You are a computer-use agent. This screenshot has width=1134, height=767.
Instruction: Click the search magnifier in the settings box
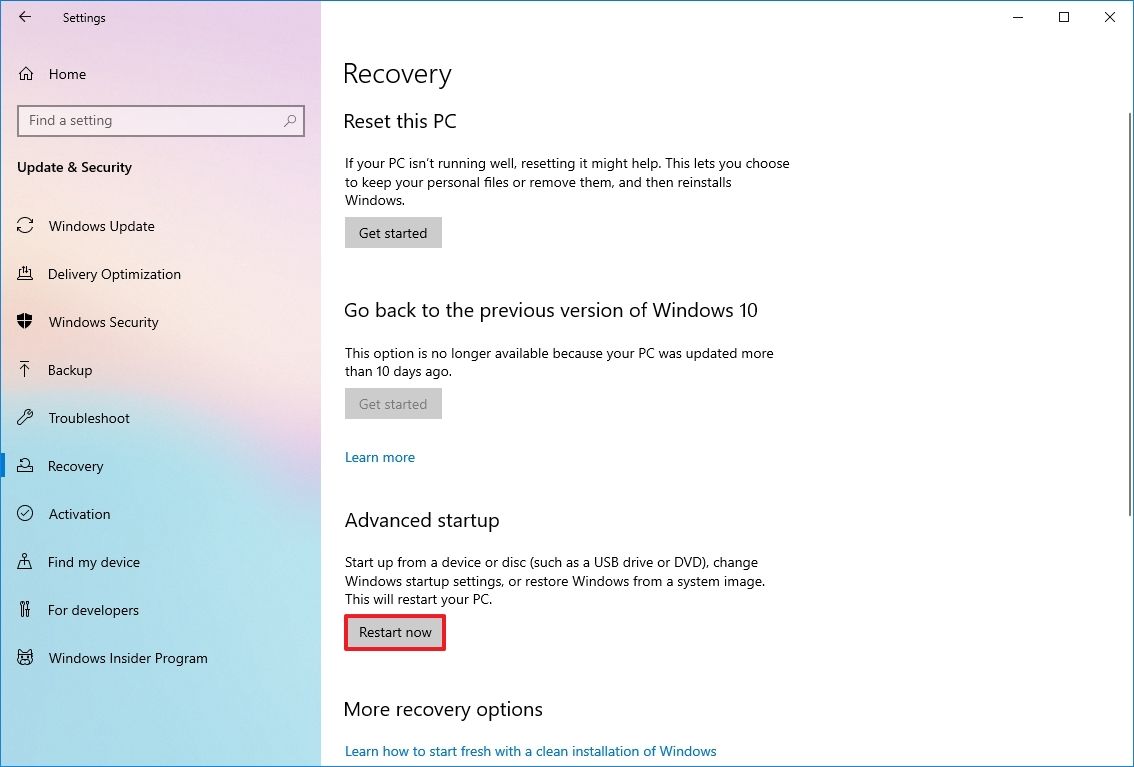click(290, 120)
